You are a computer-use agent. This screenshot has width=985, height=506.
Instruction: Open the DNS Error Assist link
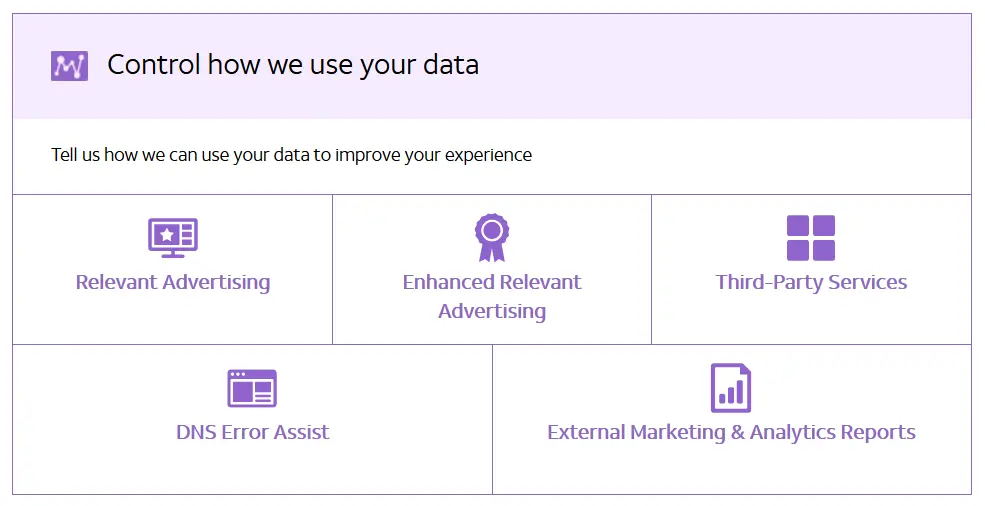[x=252, y=432]
